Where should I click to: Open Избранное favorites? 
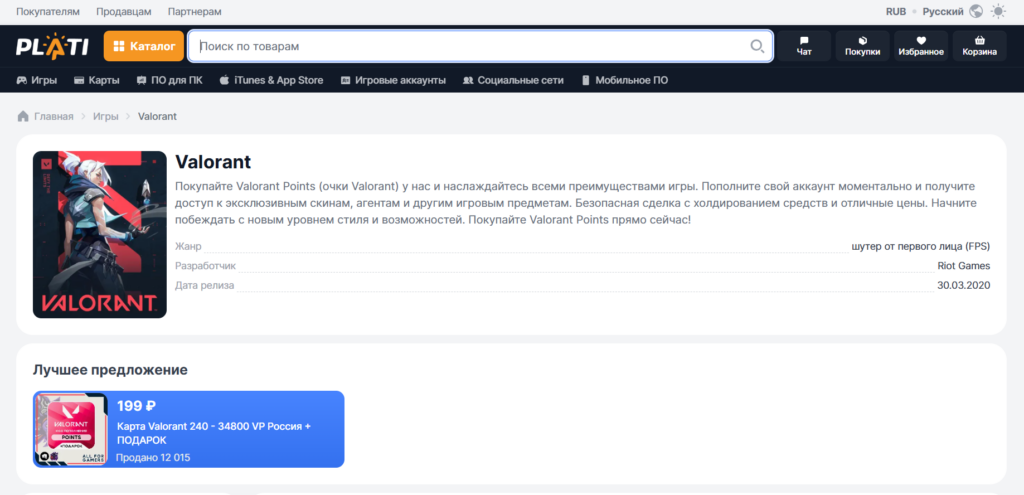[921, 46]
